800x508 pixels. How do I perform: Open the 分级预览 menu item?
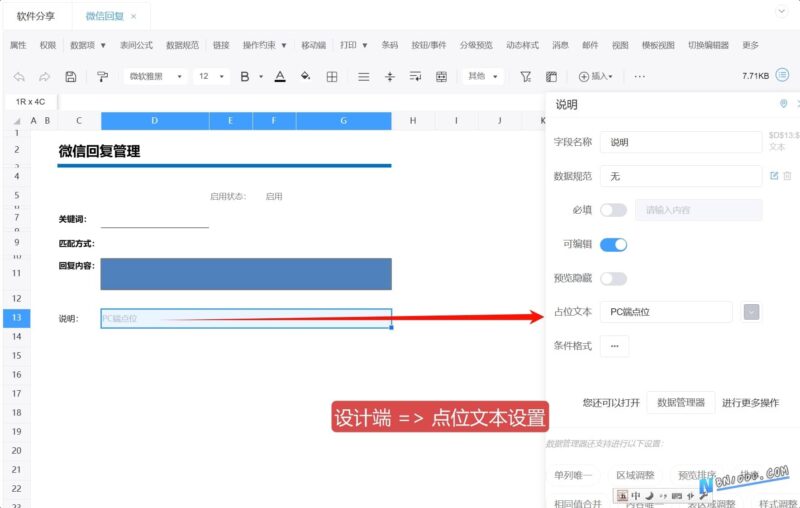click(476, 45)
